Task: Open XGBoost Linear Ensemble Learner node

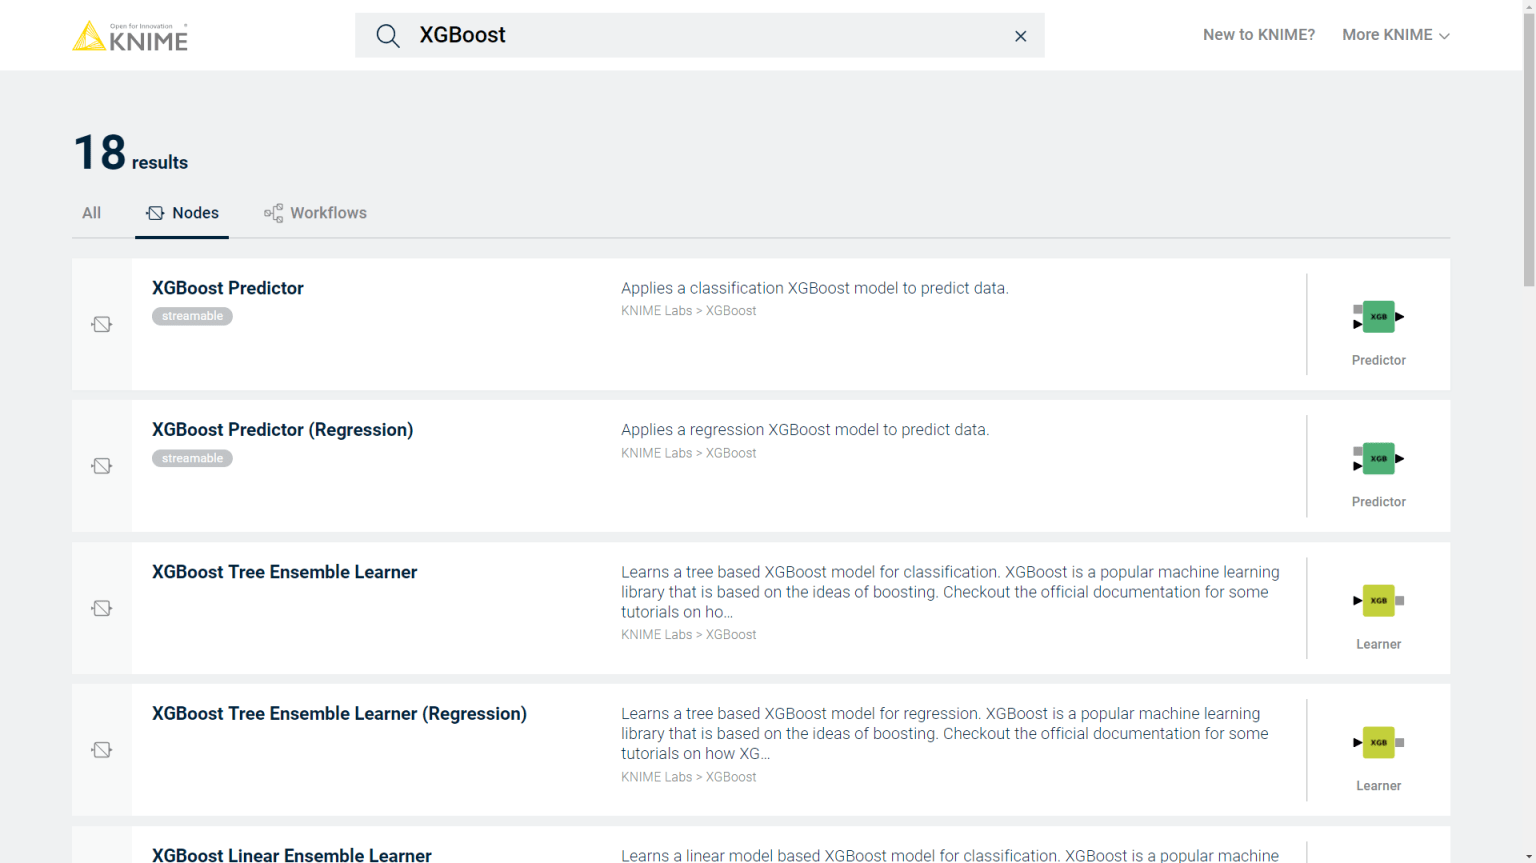Action: click(292, 855)
